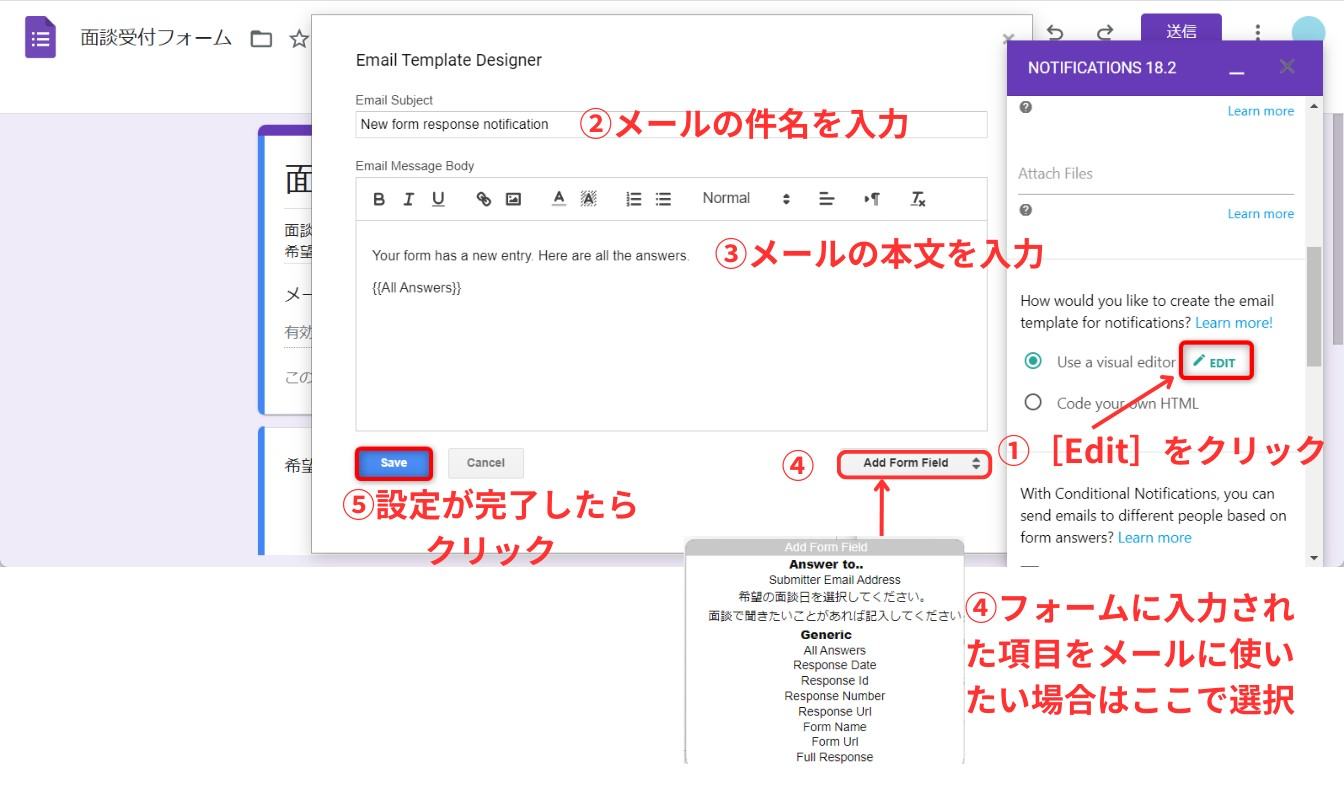Select 'Submitter Email Address' from field list
This screenshot has height=800, width=1344.
click(x=834, y=580)
